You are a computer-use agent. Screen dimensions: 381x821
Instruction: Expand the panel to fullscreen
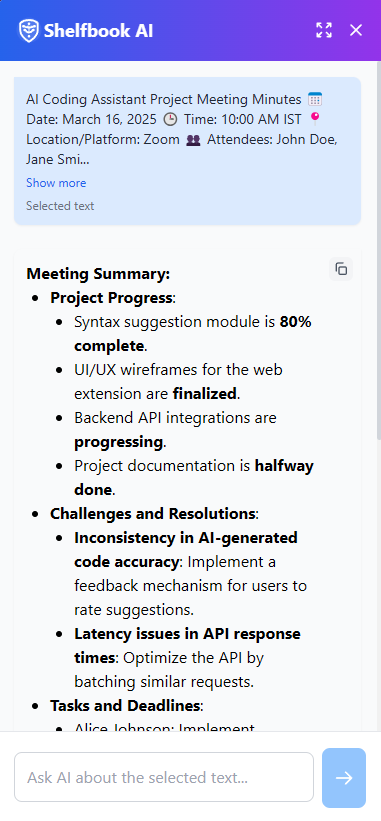coord(324,30)
